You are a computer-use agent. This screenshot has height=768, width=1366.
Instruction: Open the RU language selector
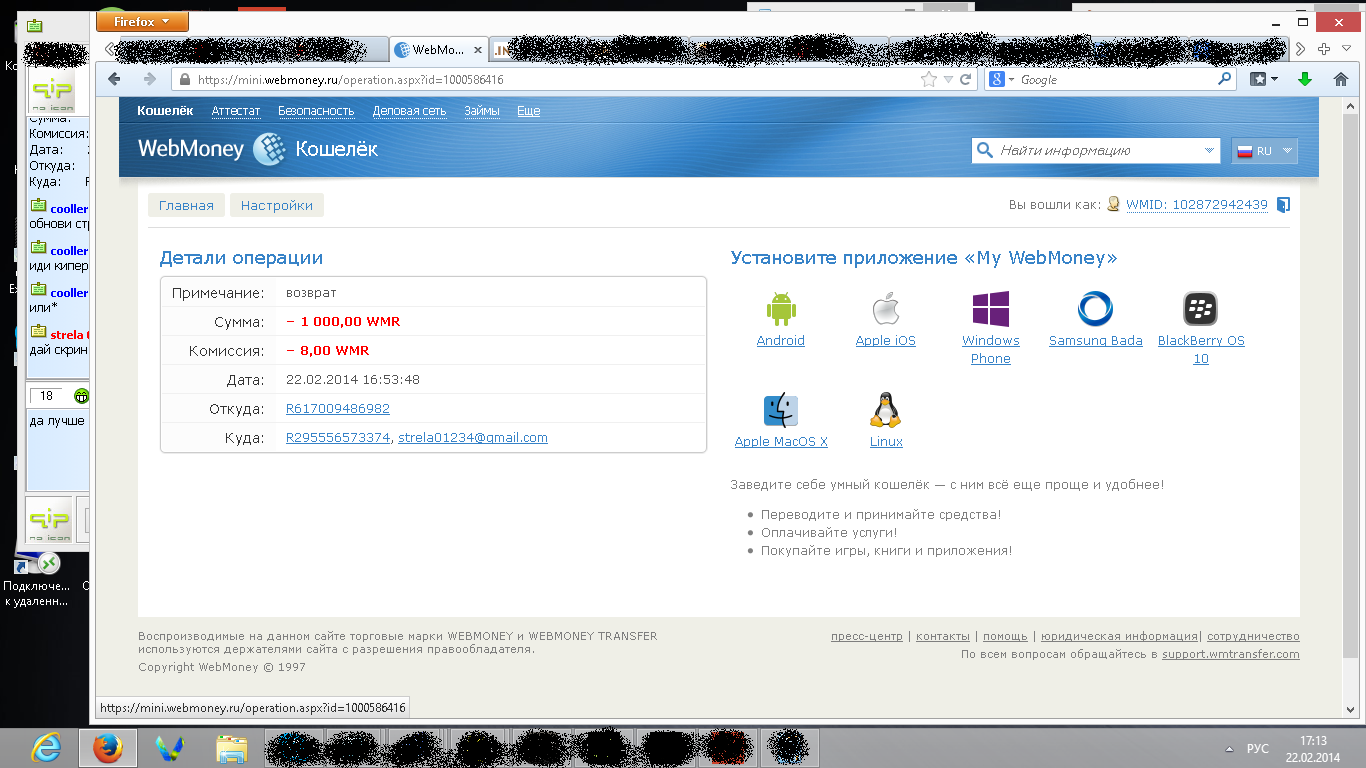pyautogui.click(x=1265, y=151)
